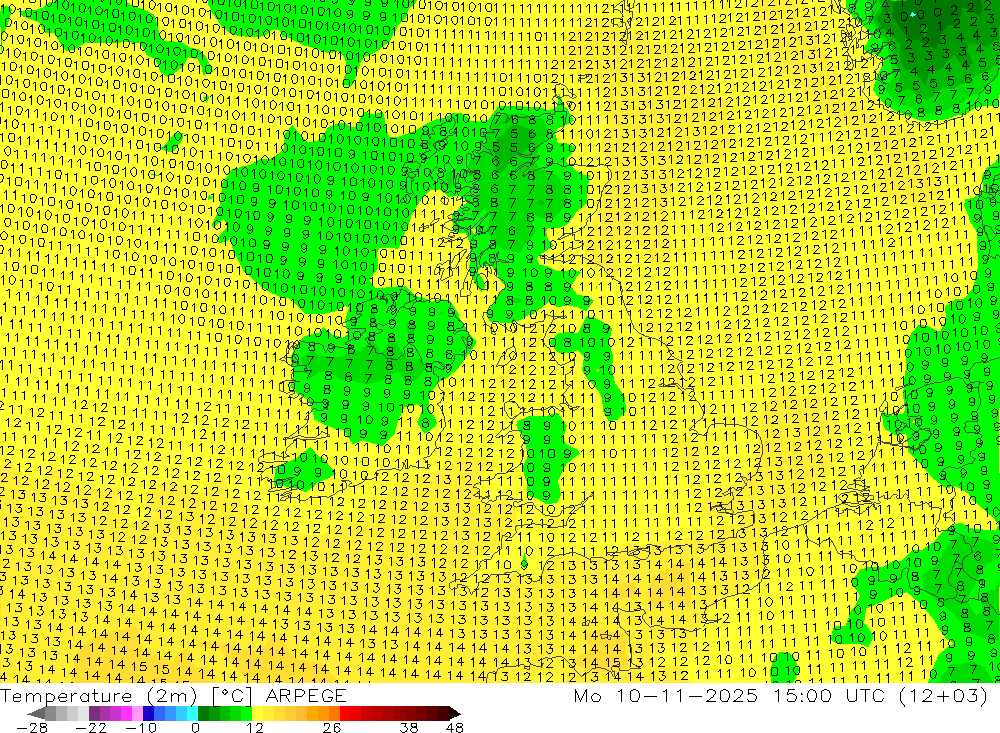Click the -10 legend scale label
This screenshot has height=733, width=1000.
click(x=141, y=727)
